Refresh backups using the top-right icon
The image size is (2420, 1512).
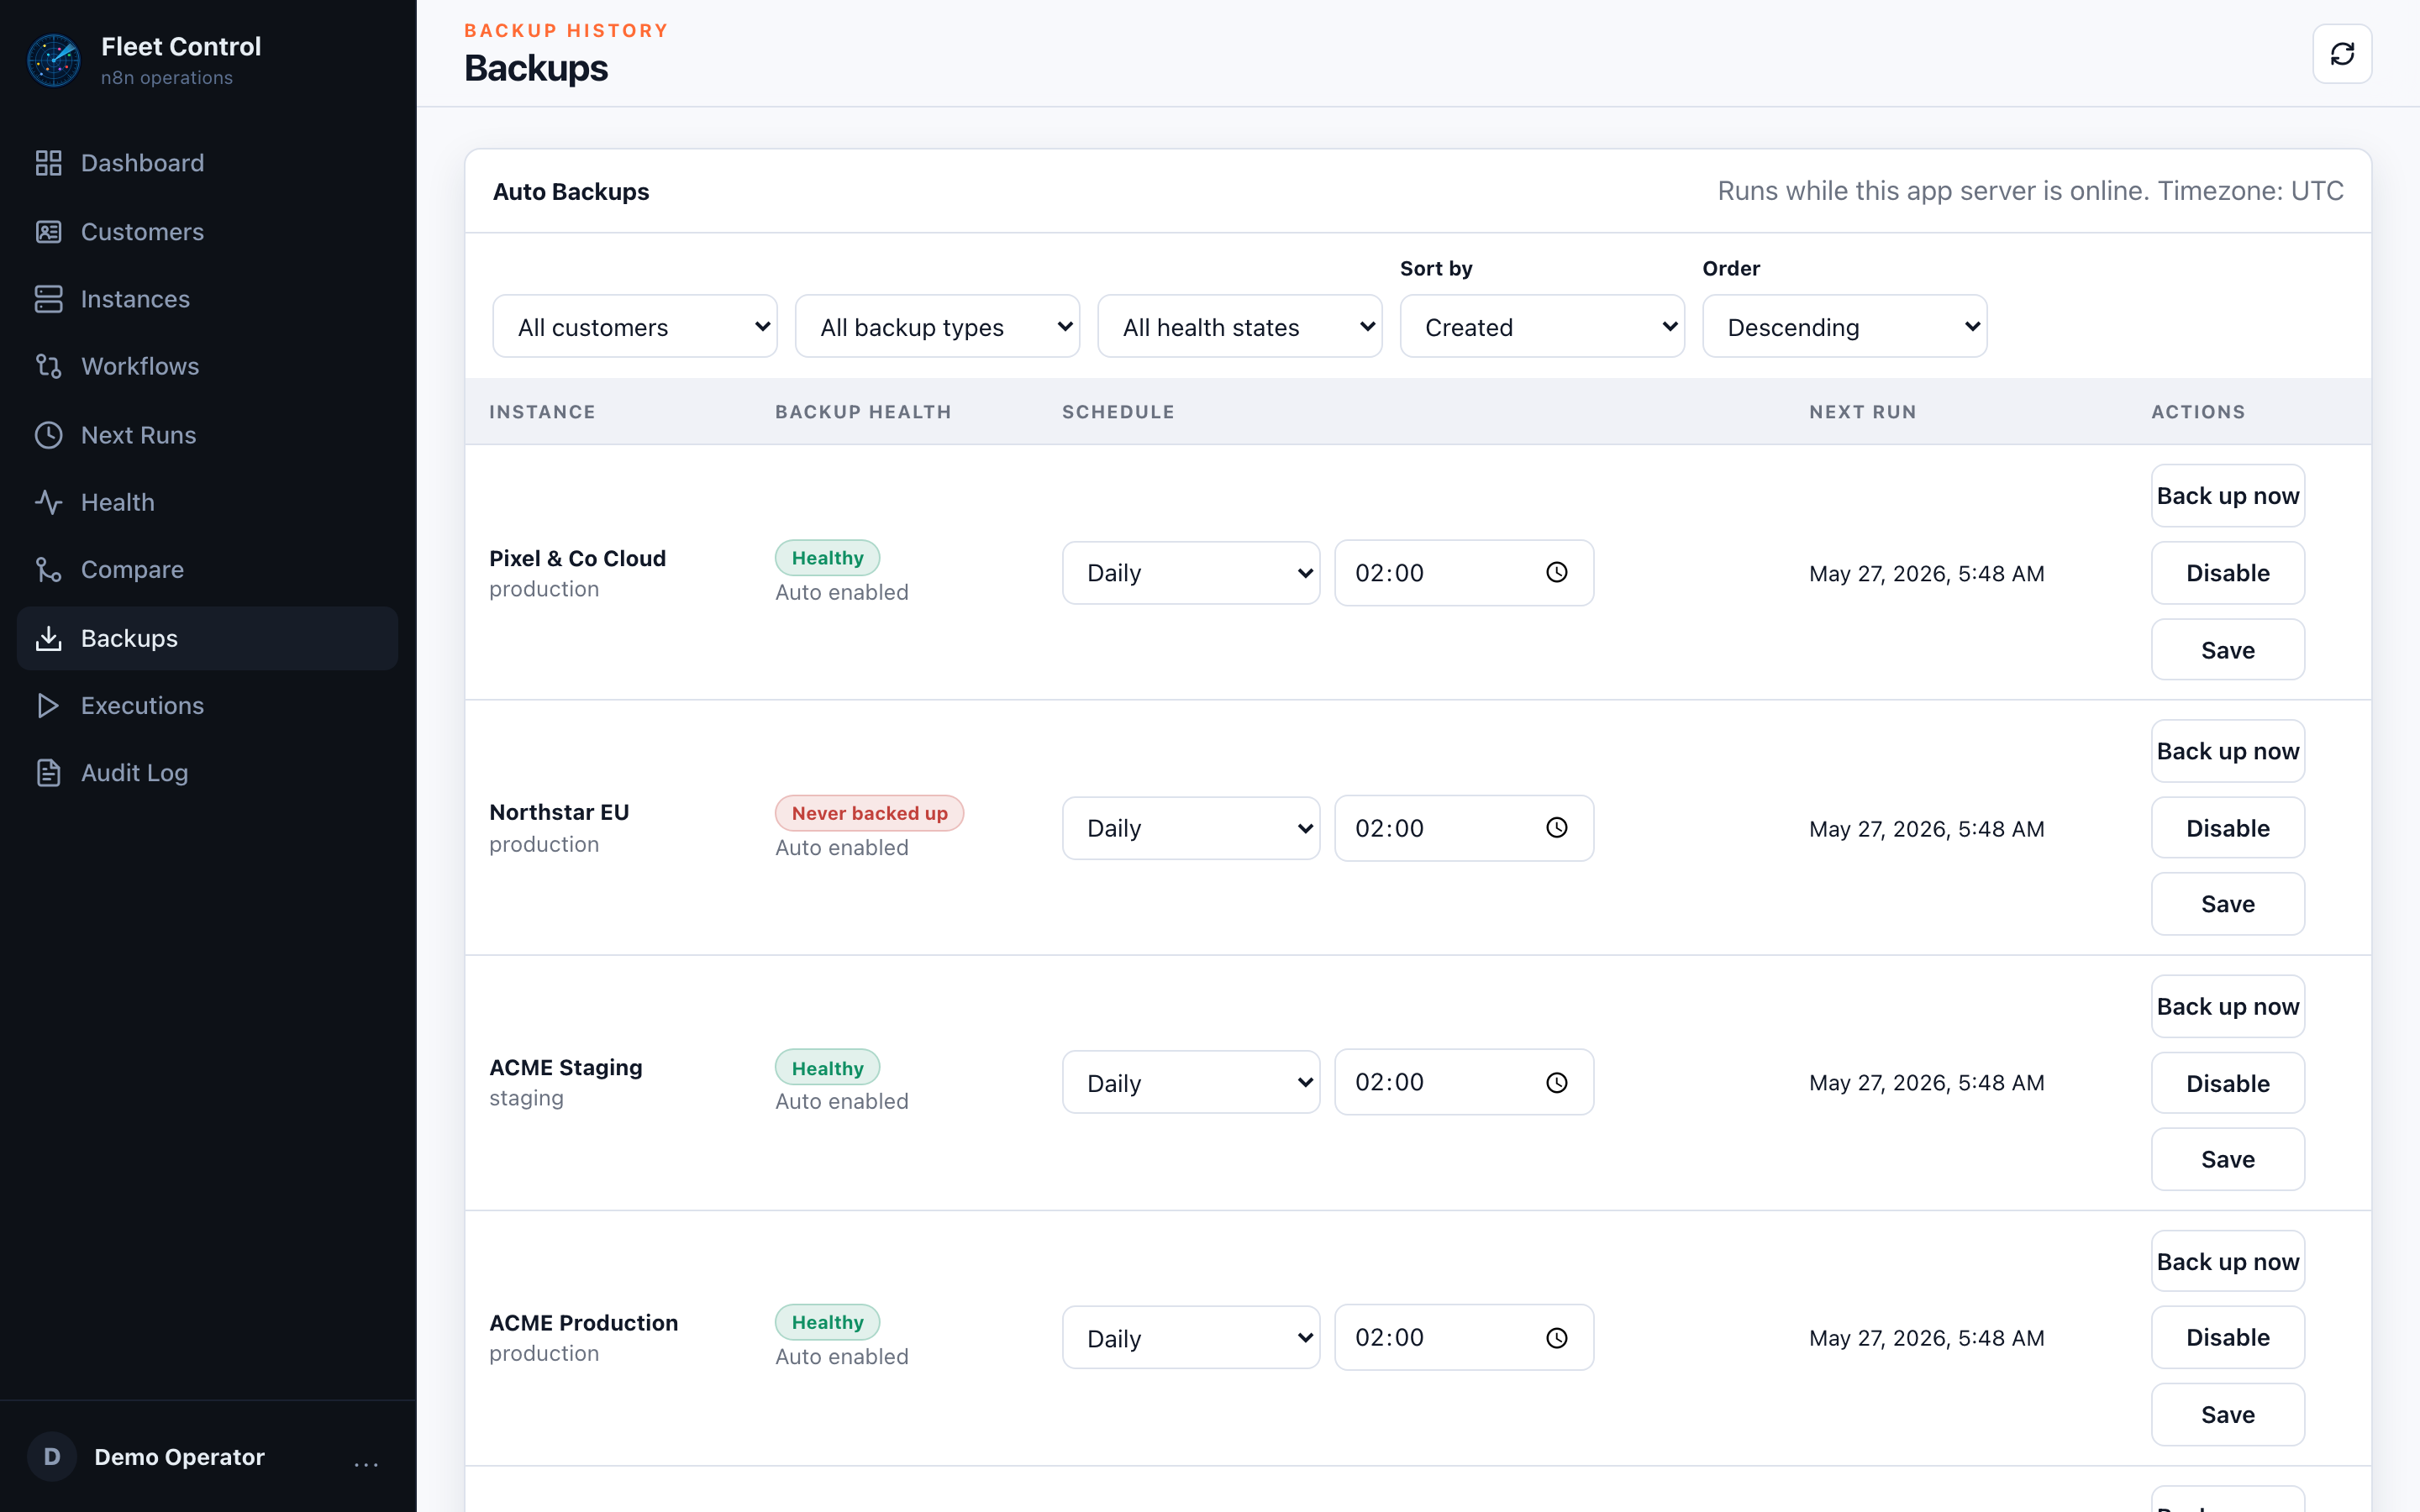pos(2342,54)
